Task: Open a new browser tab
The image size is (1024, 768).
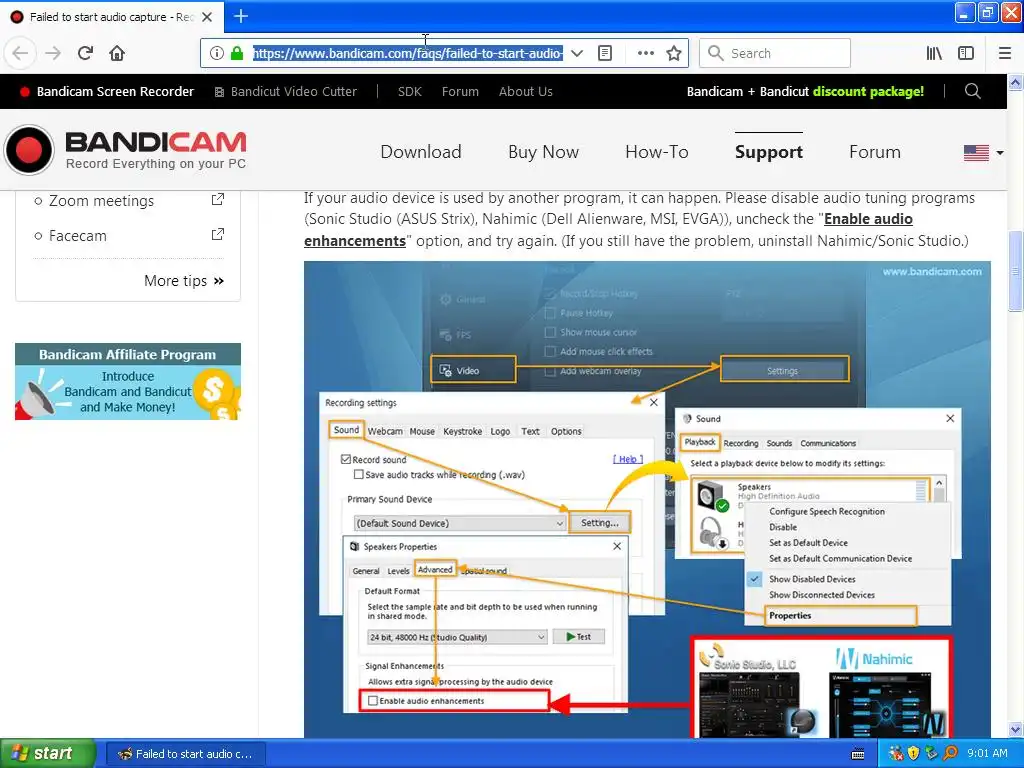Action: point(240,16)
